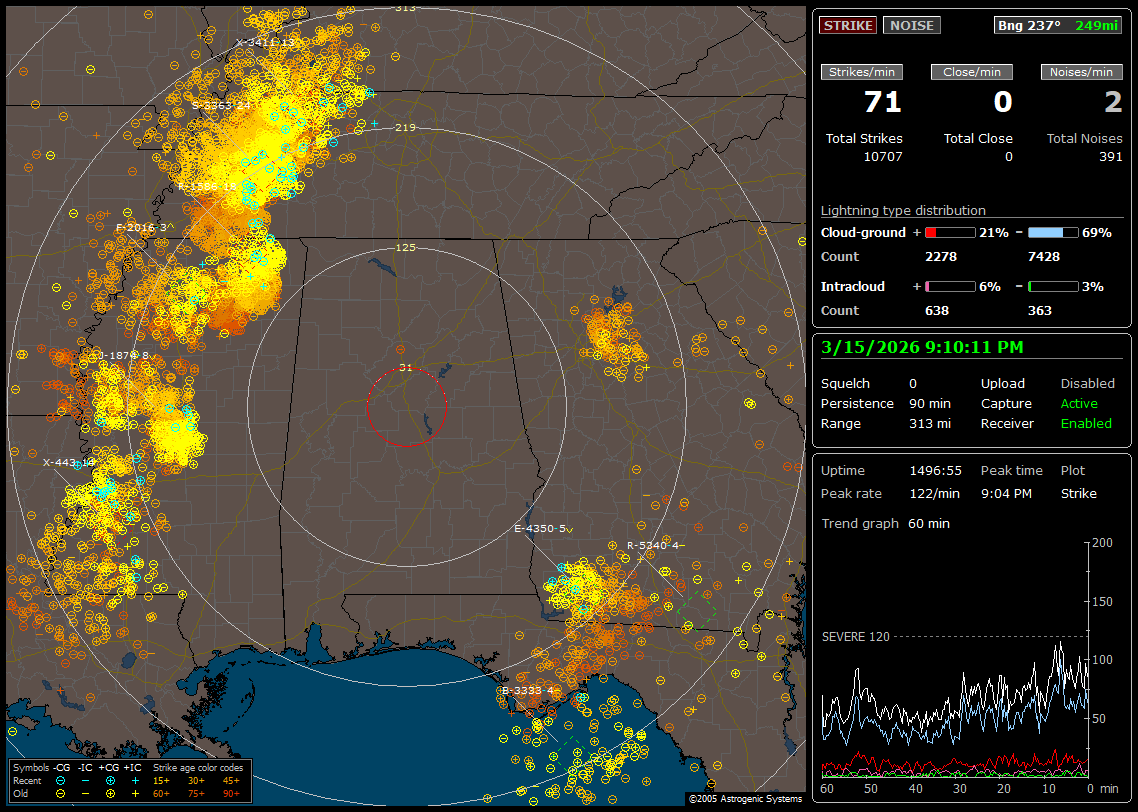Click the Close/min label button
Screen dimensions: 1138x812
click(972, 72)
